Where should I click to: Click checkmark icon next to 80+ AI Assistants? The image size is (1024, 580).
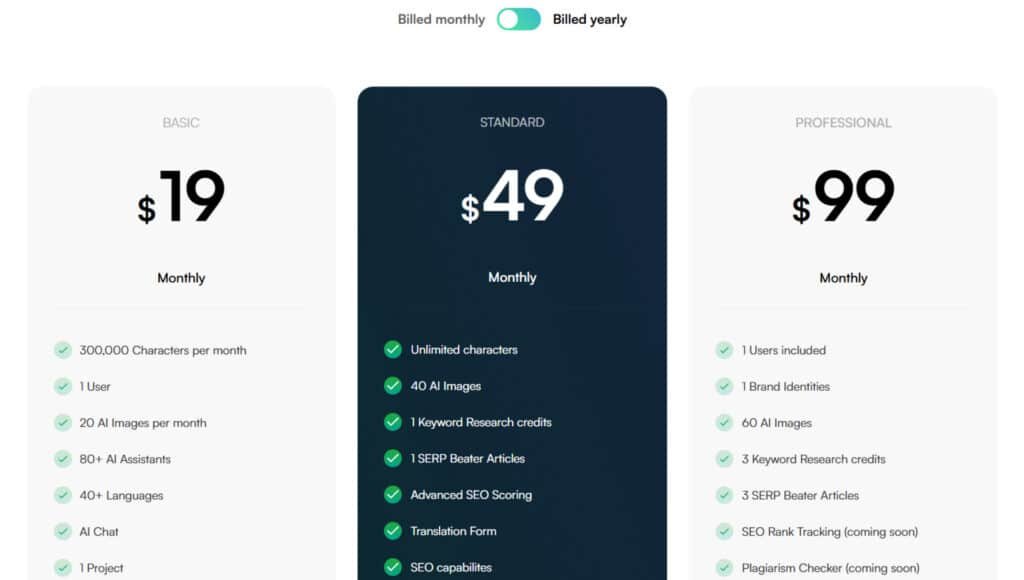tap(63, 459)
